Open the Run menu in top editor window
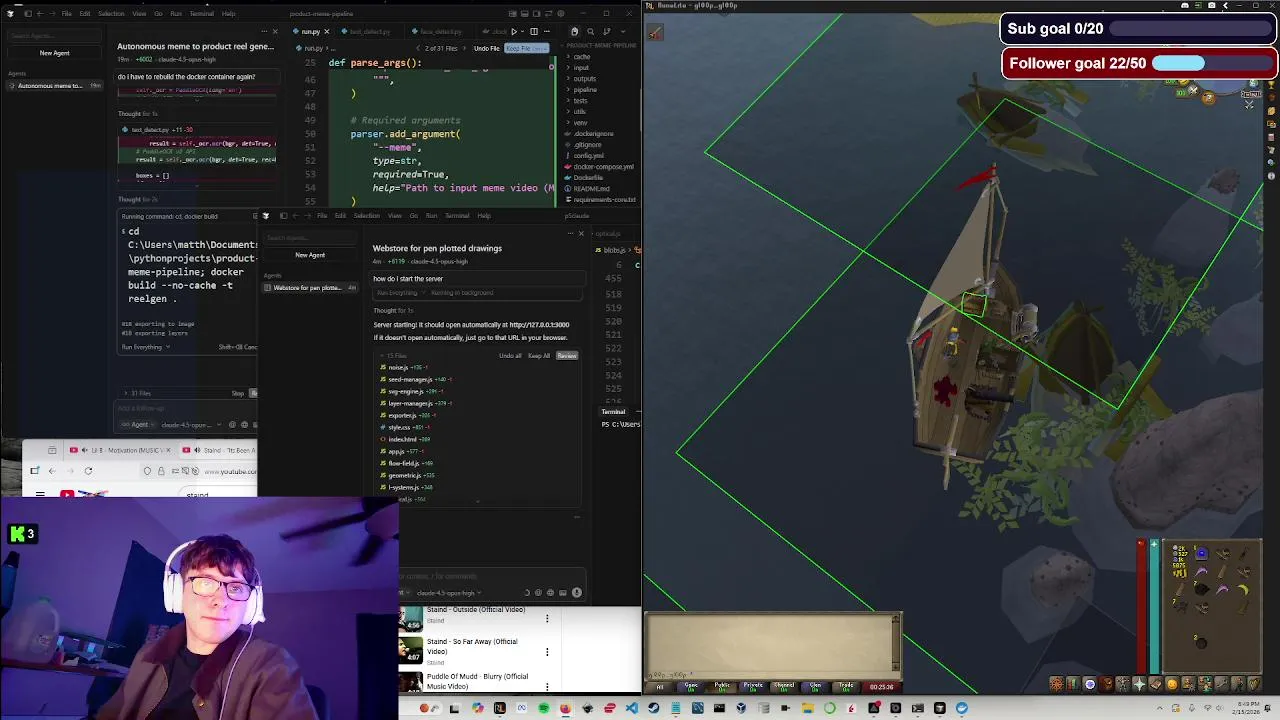 [x=176, y=14]
